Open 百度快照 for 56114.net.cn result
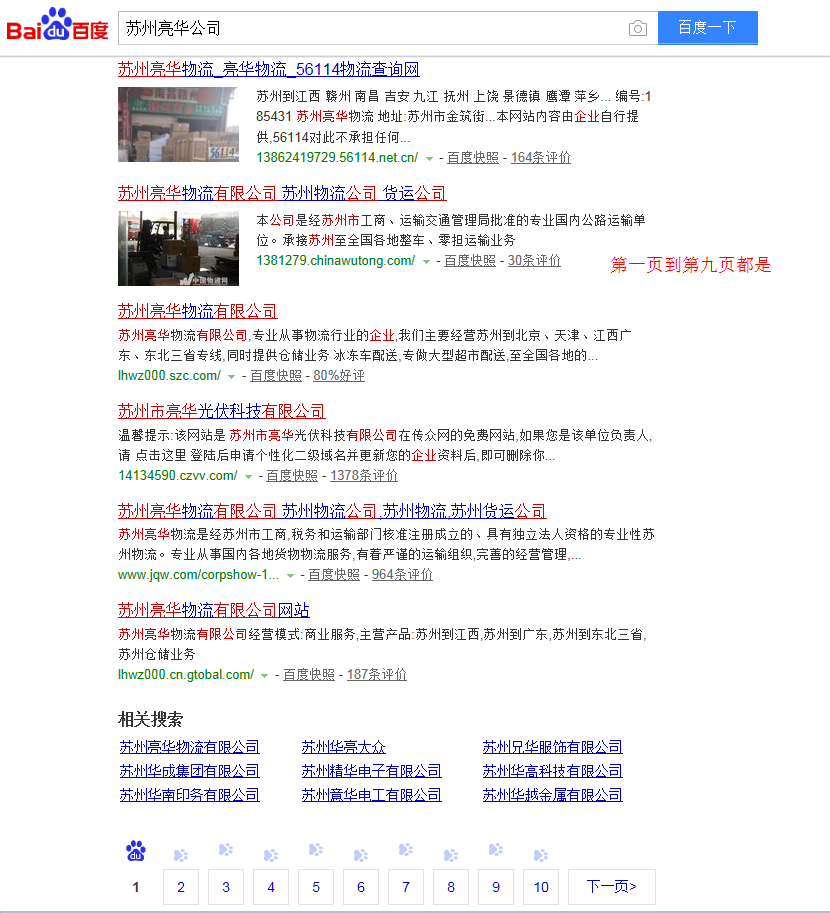The width and height of the screenshot is (830, 913). click(x=473, y=158)
